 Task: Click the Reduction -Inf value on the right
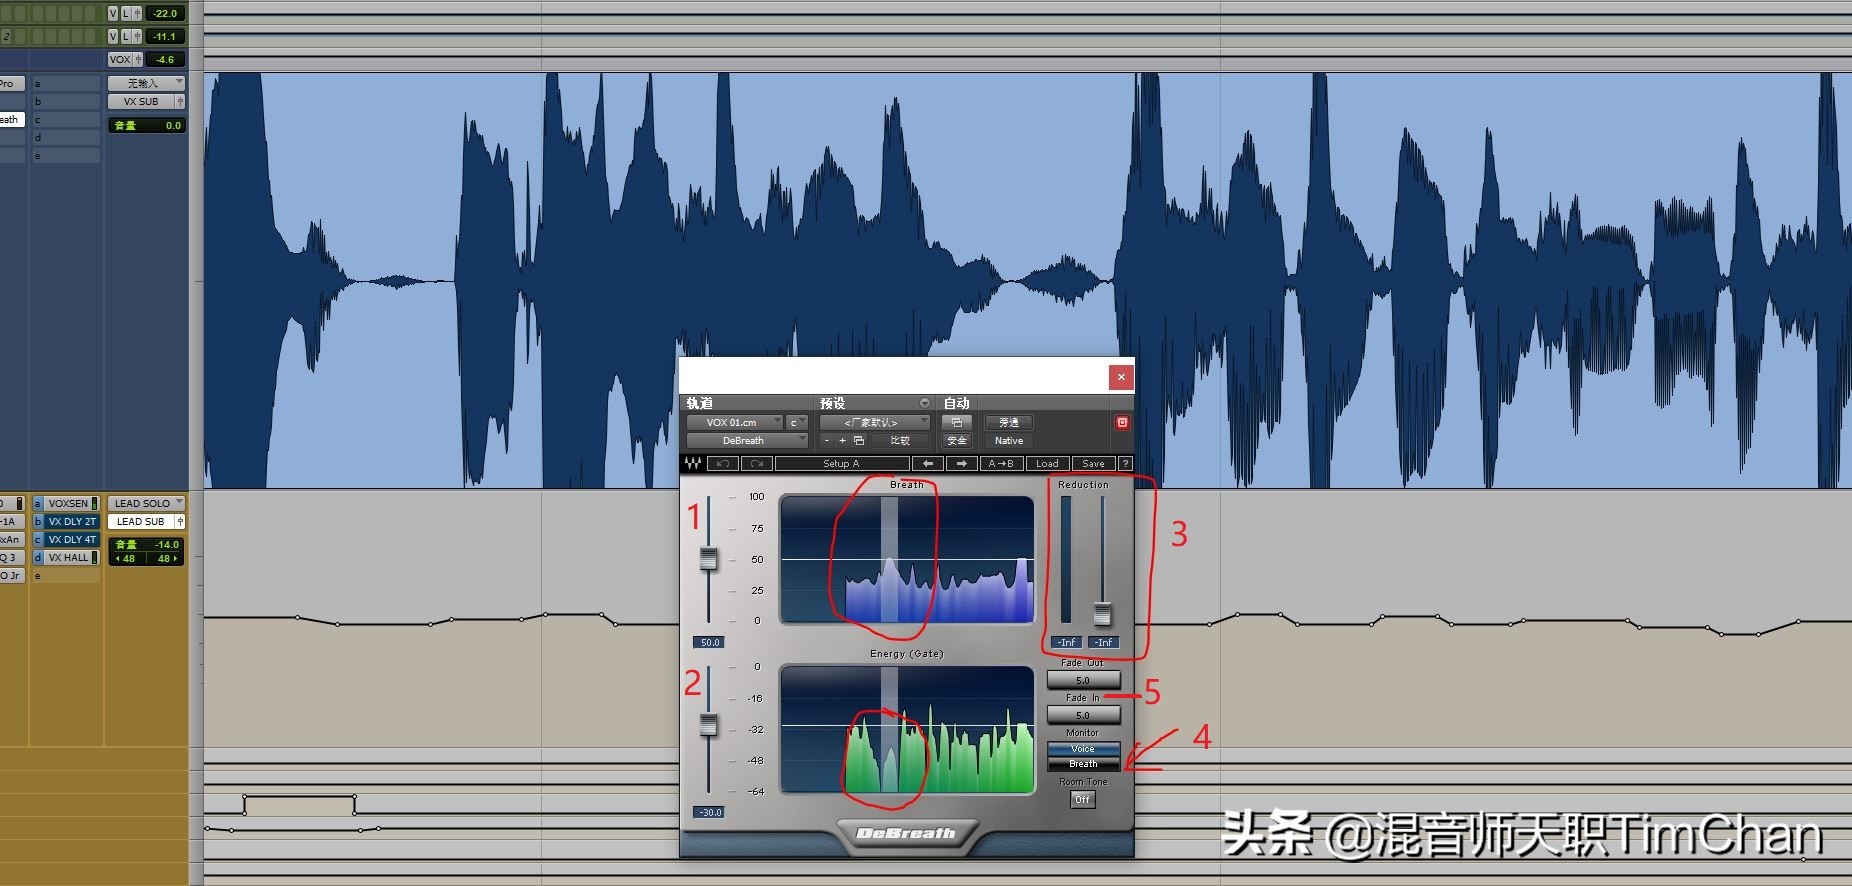point(1103,643)
